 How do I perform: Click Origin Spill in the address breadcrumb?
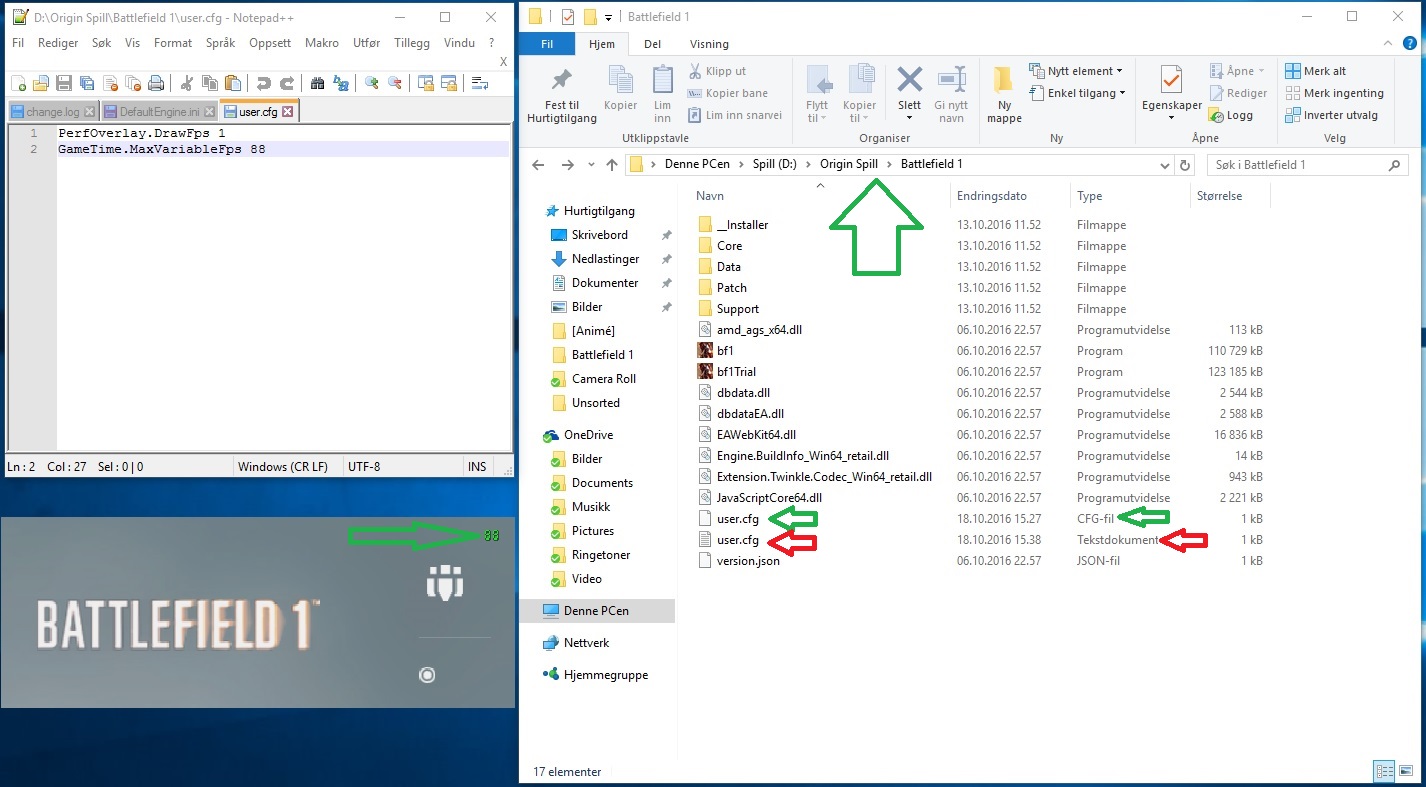tap(848, 164)
